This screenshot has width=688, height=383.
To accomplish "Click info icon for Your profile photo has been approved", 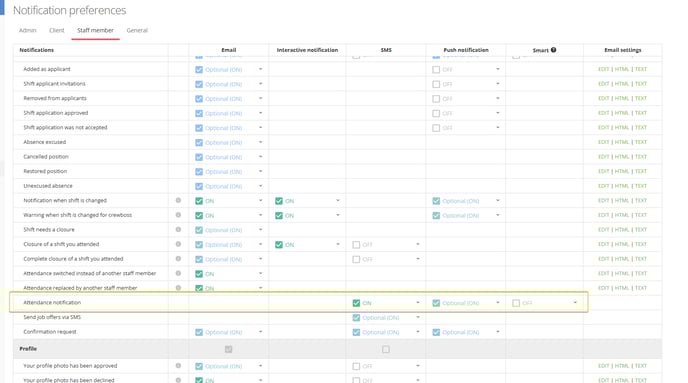I will click(178, 365).
